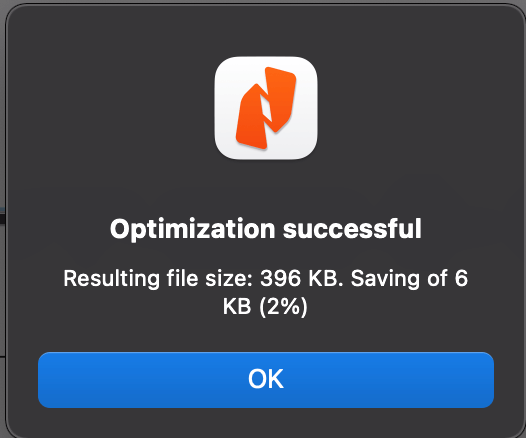Click the 'Resulting' word in message

tap(111, 279)
